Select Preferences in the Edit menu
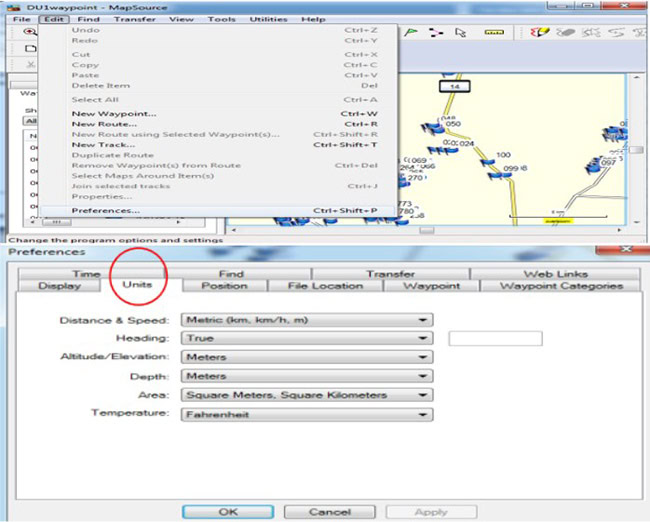 pos(218,211)
